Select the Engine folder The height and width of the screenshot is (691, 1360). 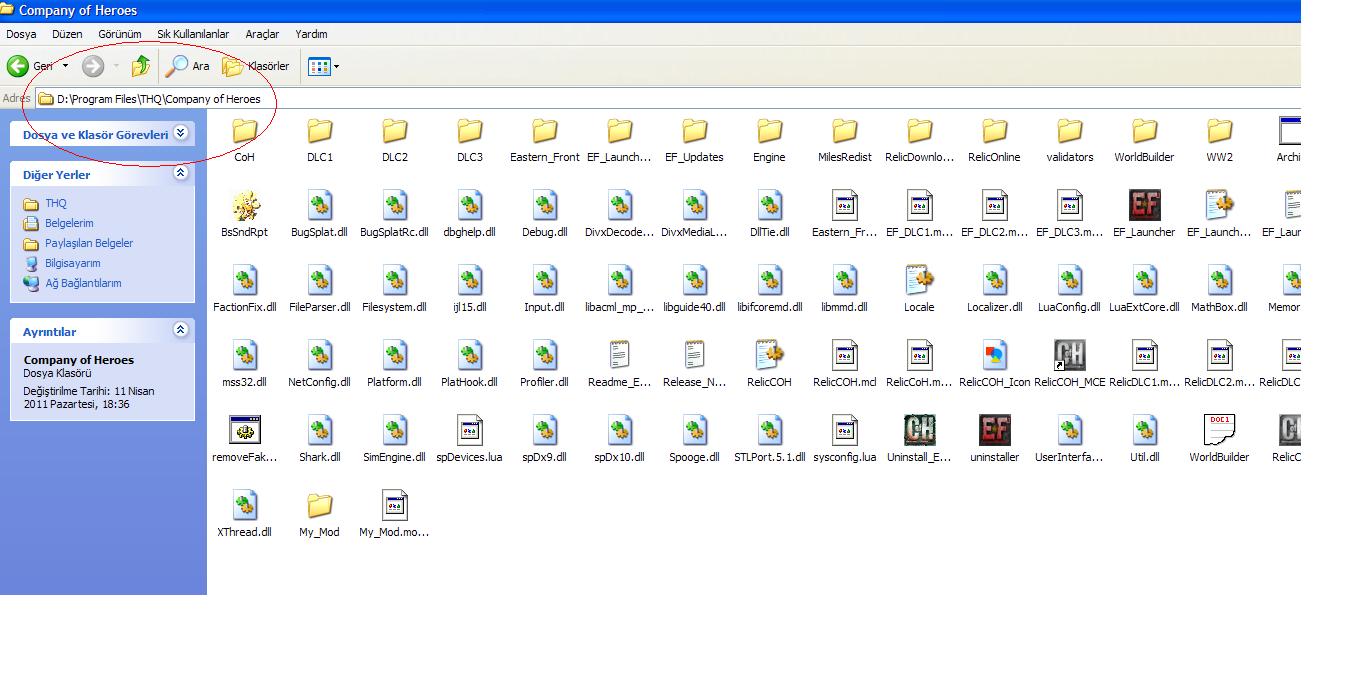point(769,140)
